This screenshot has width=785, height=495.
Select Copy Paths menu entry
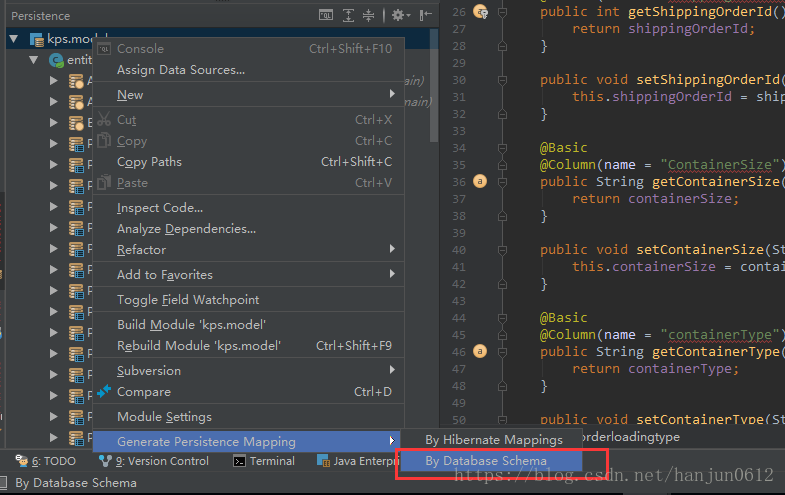(248, 162)
